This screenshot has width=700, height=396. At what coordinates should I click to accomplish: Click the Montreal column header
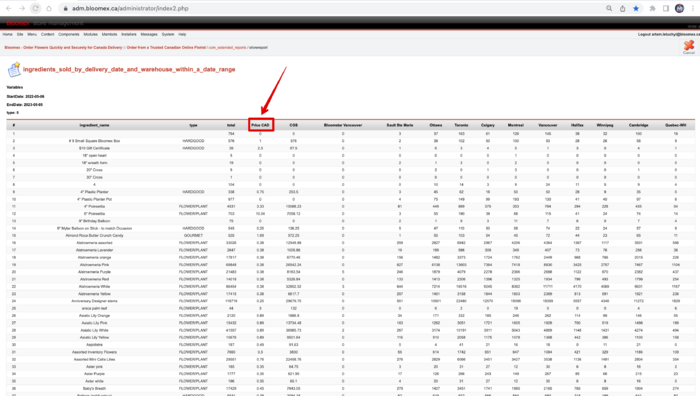tap(516, 125)
